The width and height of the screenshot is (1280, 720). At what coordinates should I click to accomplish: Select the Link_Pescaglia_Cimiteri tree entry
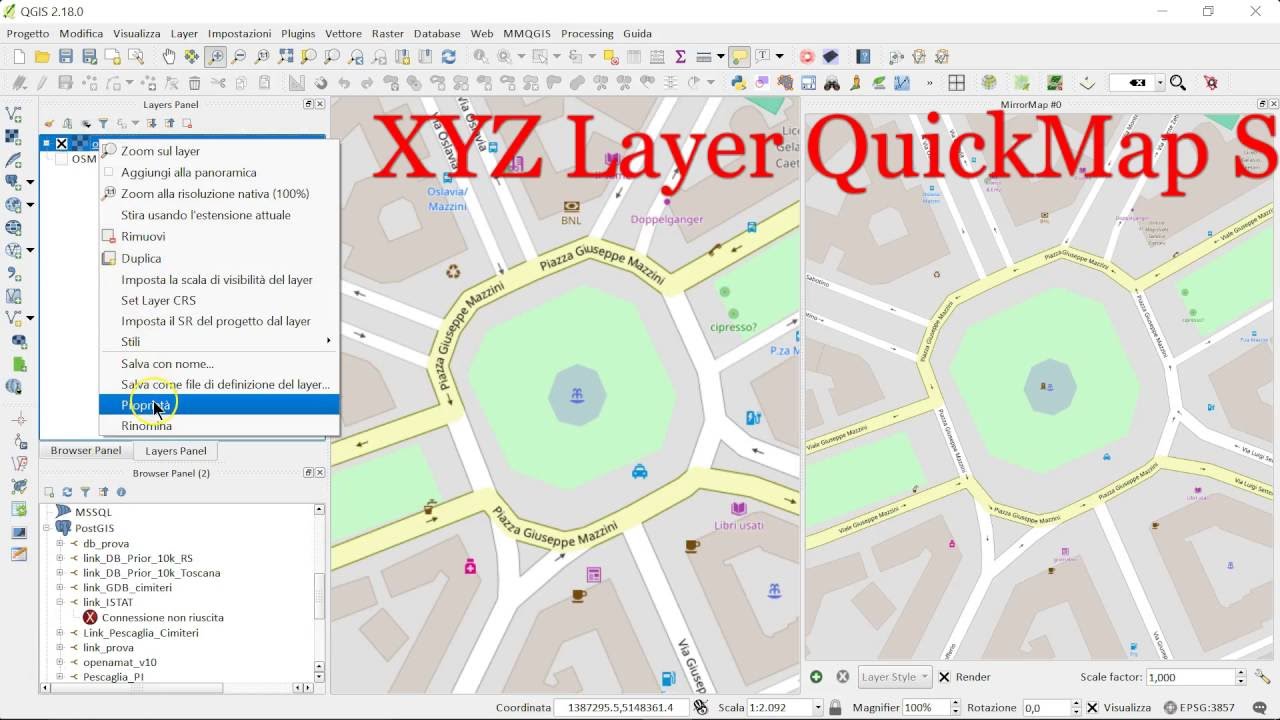pos(141,633)
